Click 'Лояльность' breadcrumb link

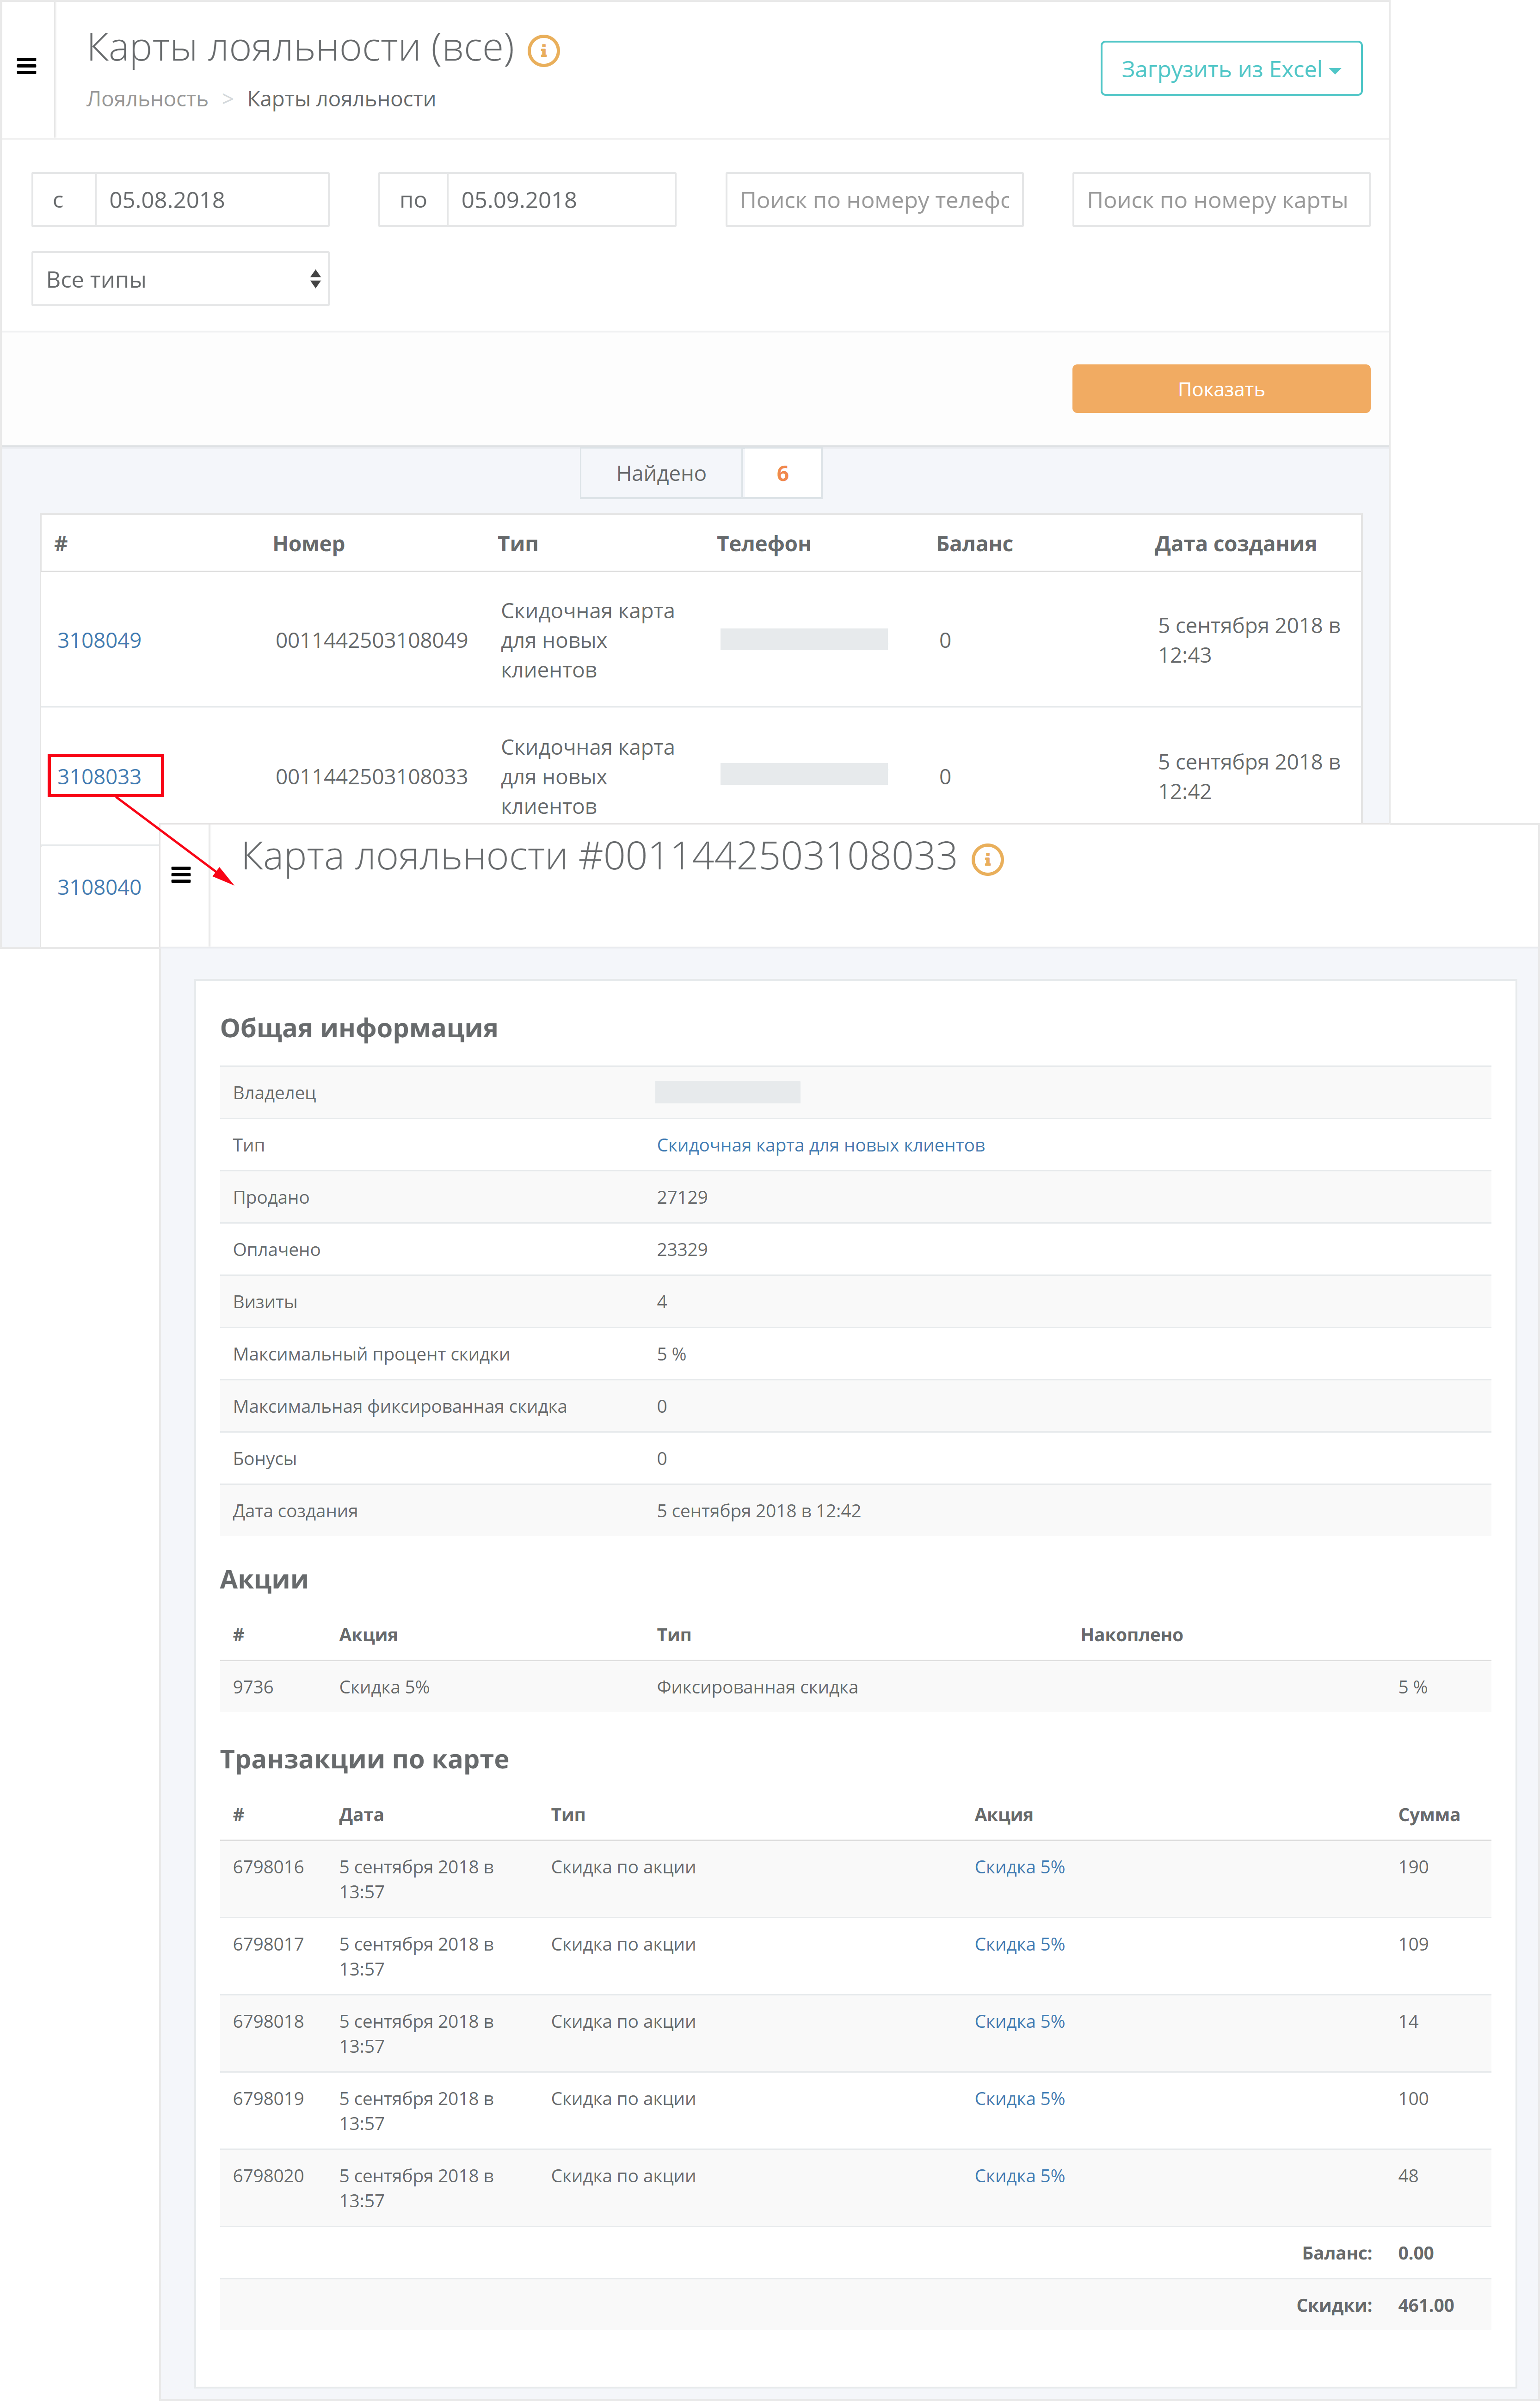click(147, 99)
